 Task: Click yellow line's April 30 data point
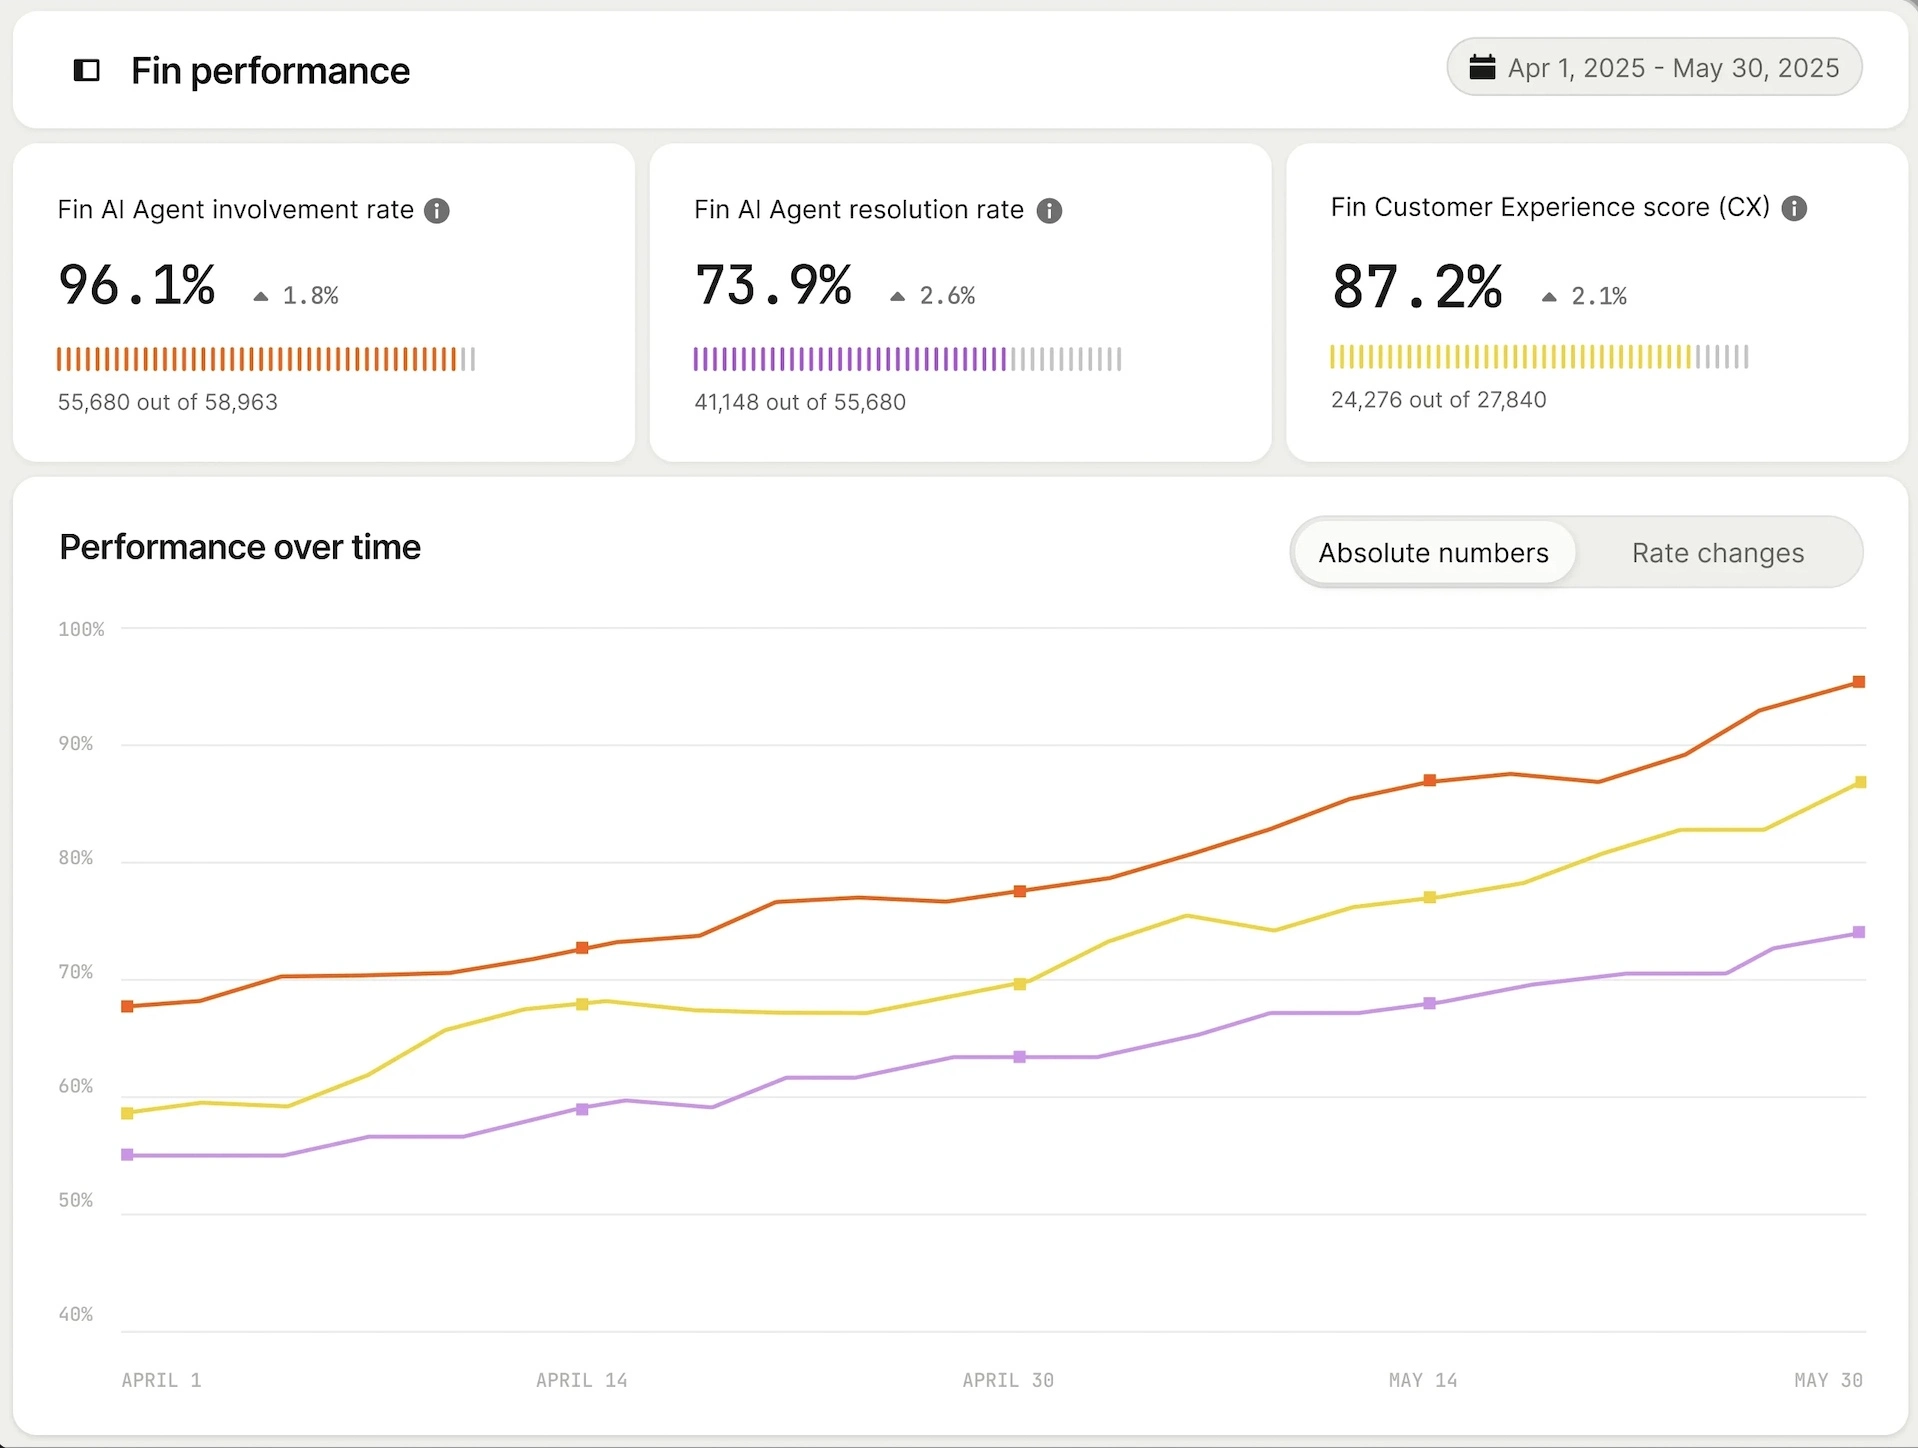[1020, 984]
